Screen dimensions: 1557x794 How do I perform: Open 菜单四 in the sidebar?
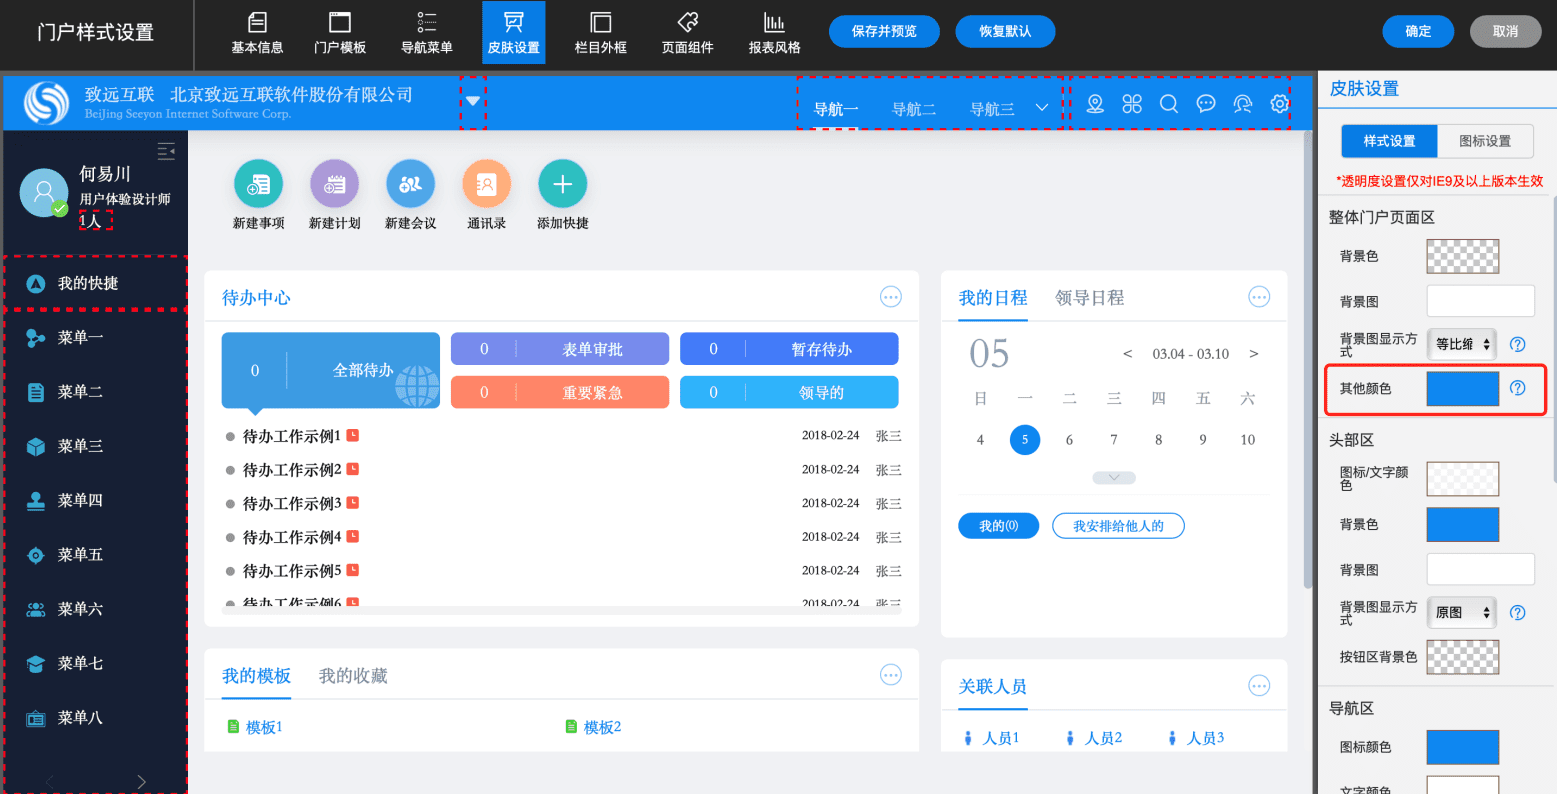(x=96, y=500)
